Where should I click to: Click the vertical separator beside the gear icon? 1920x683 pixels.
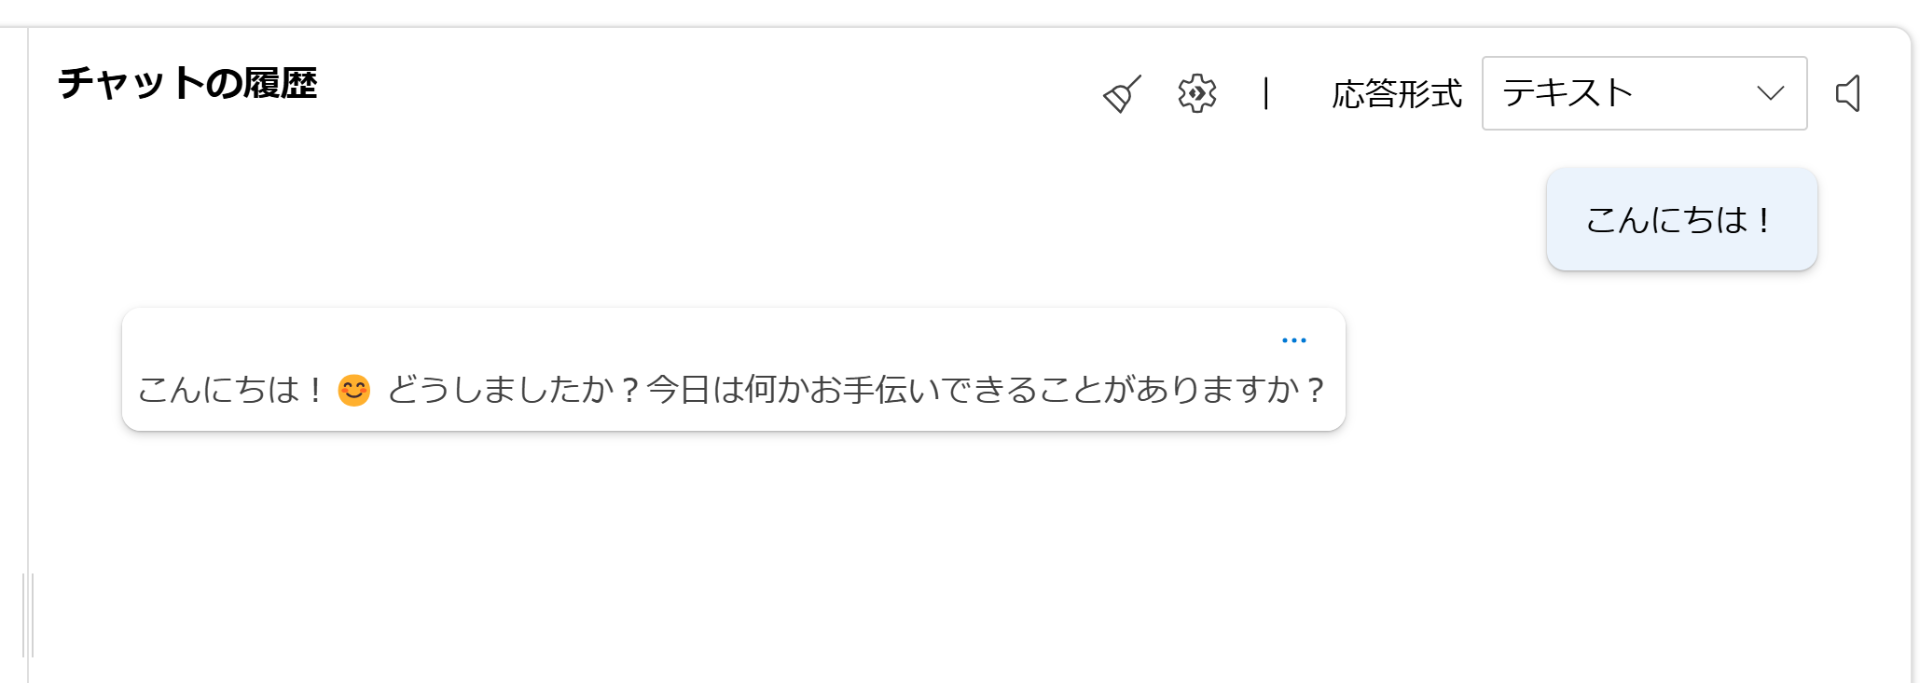[1266, 94]
